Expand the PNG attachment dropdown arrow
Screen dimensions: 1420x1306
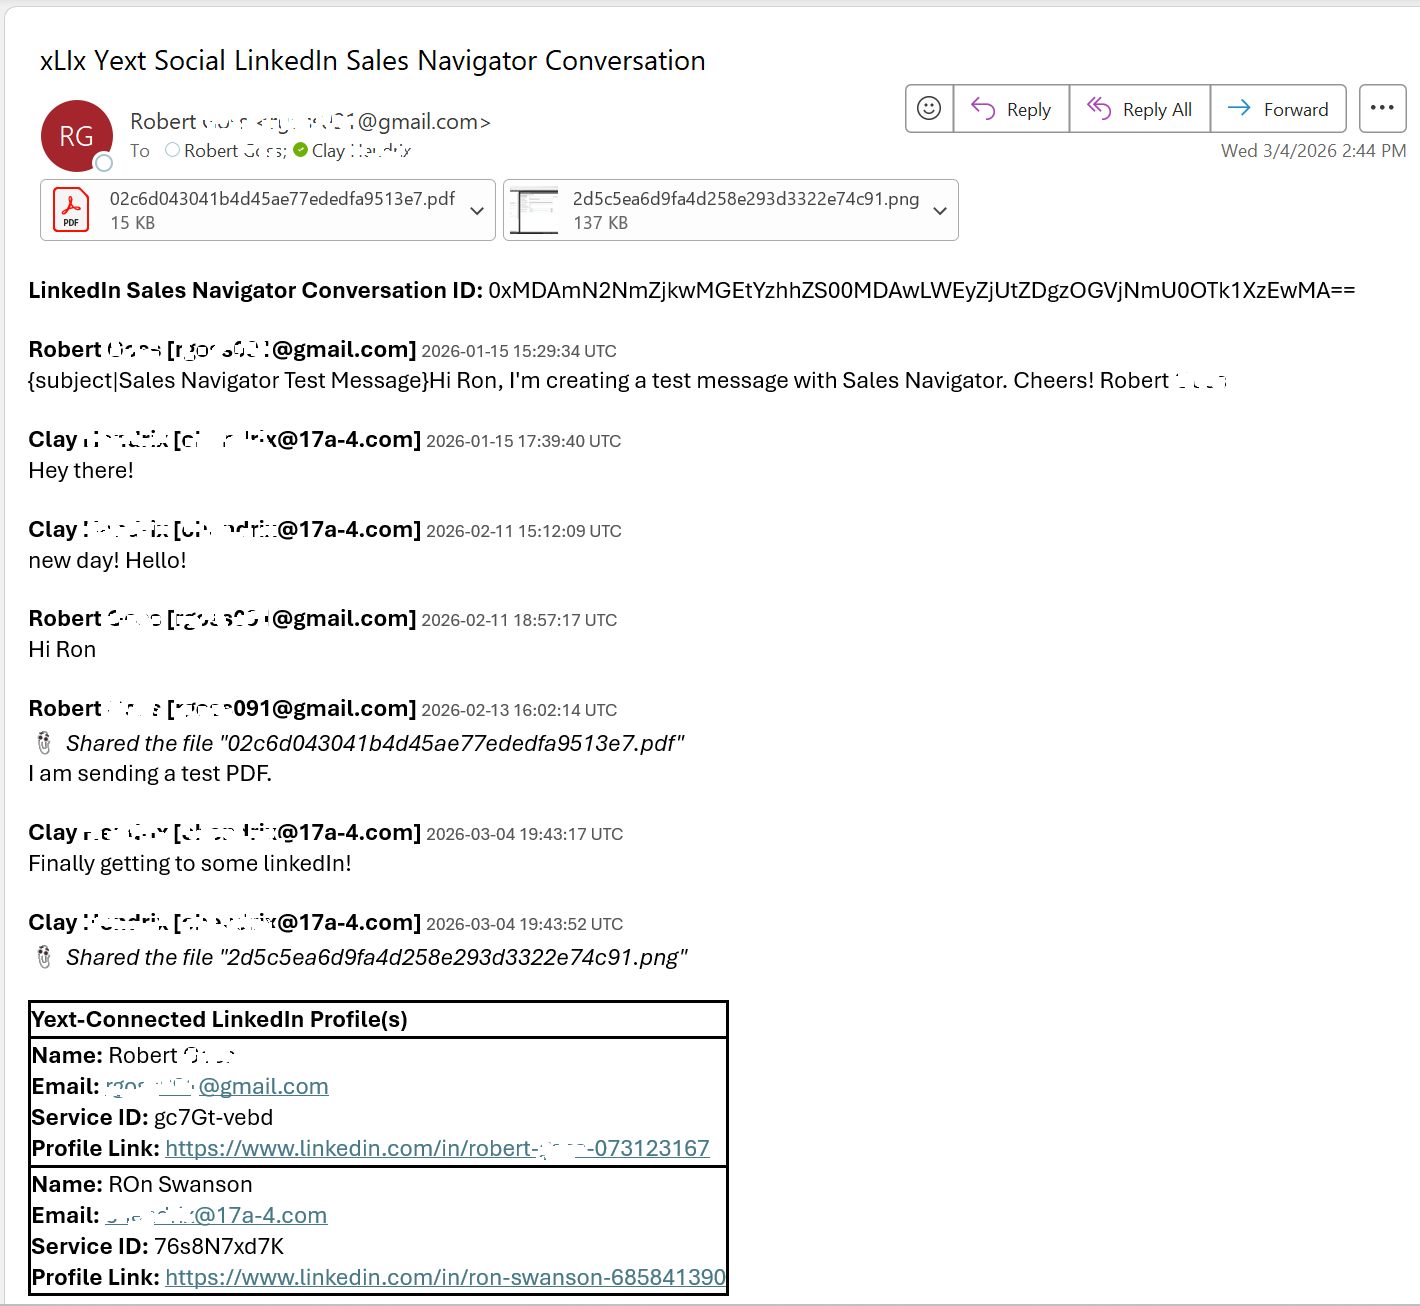[940, 210]
